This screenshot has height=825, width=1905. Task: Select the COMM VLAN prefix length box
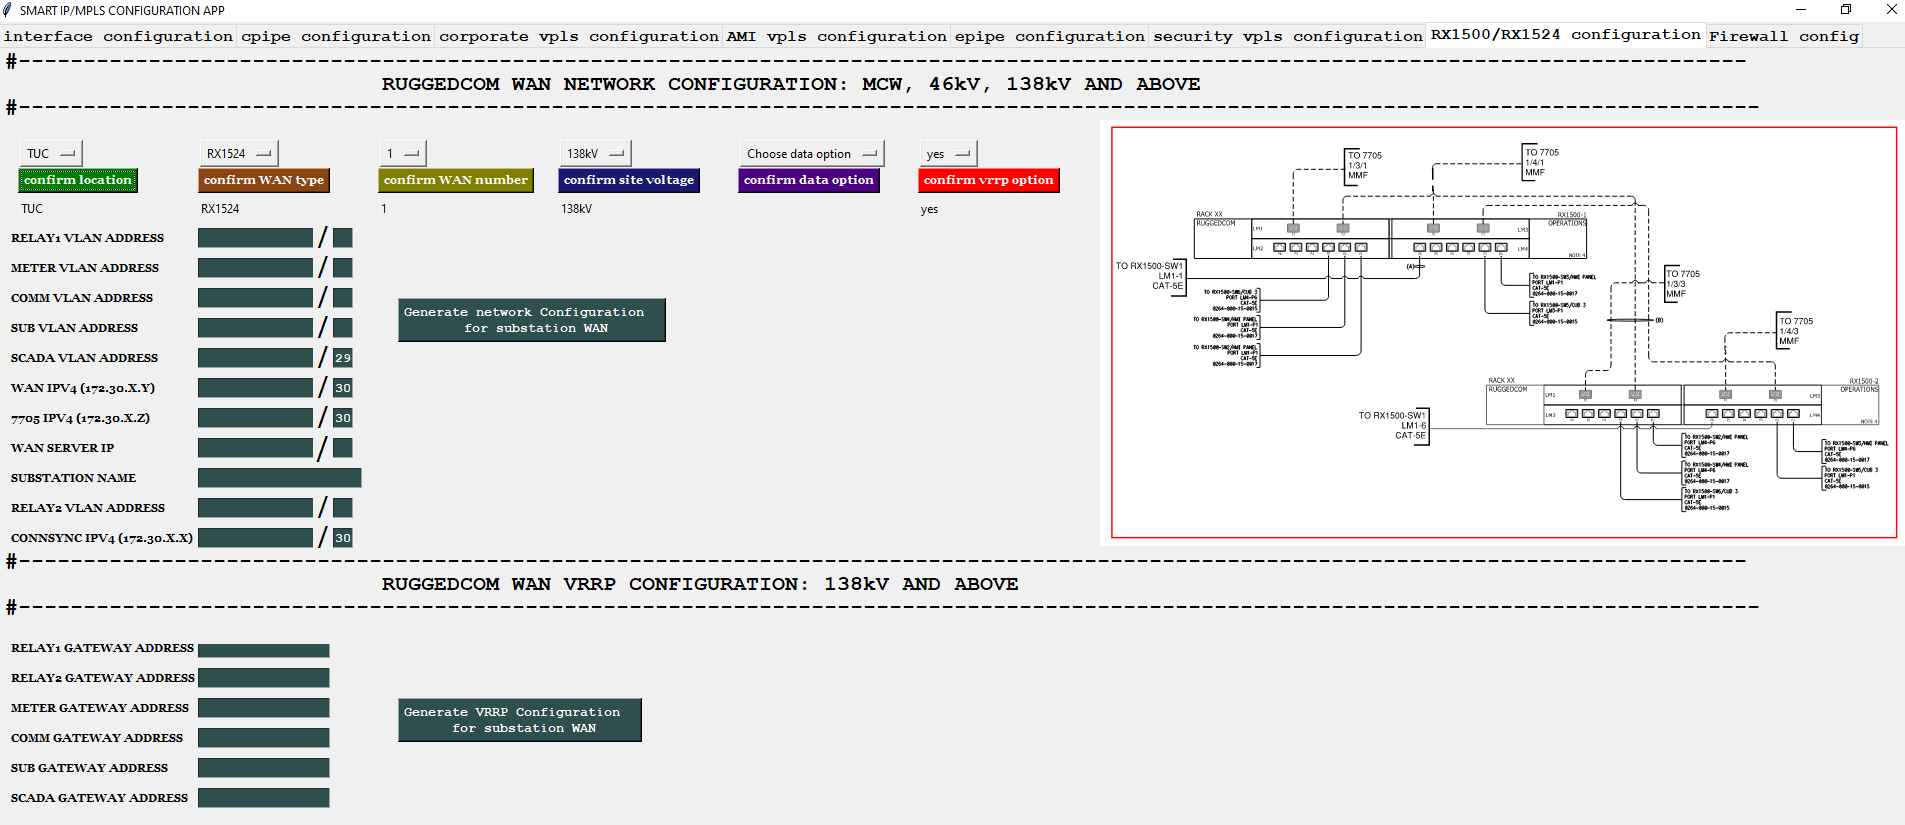(x=343, y=298)
